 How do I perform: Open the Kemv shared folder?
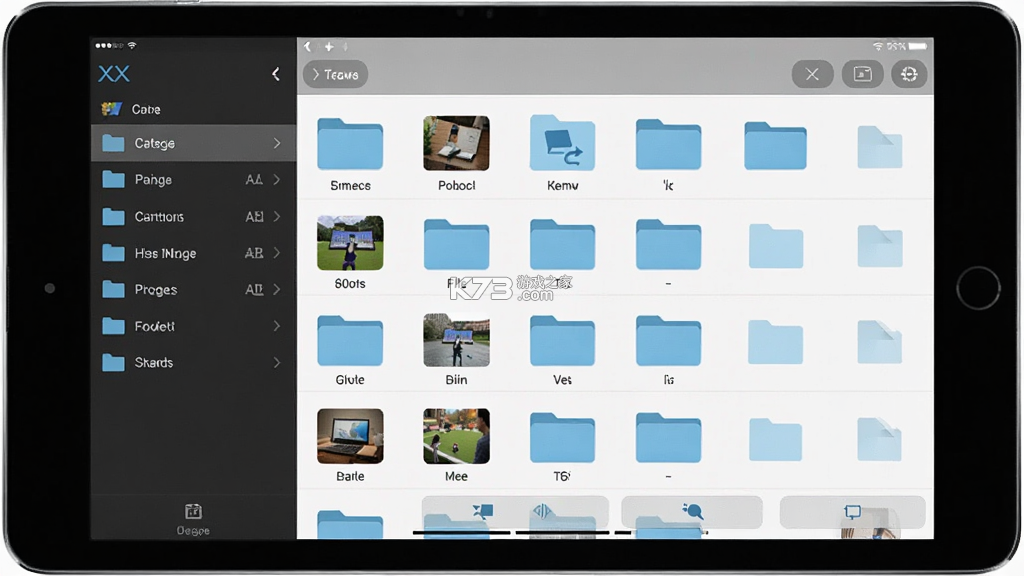(562, 143)
